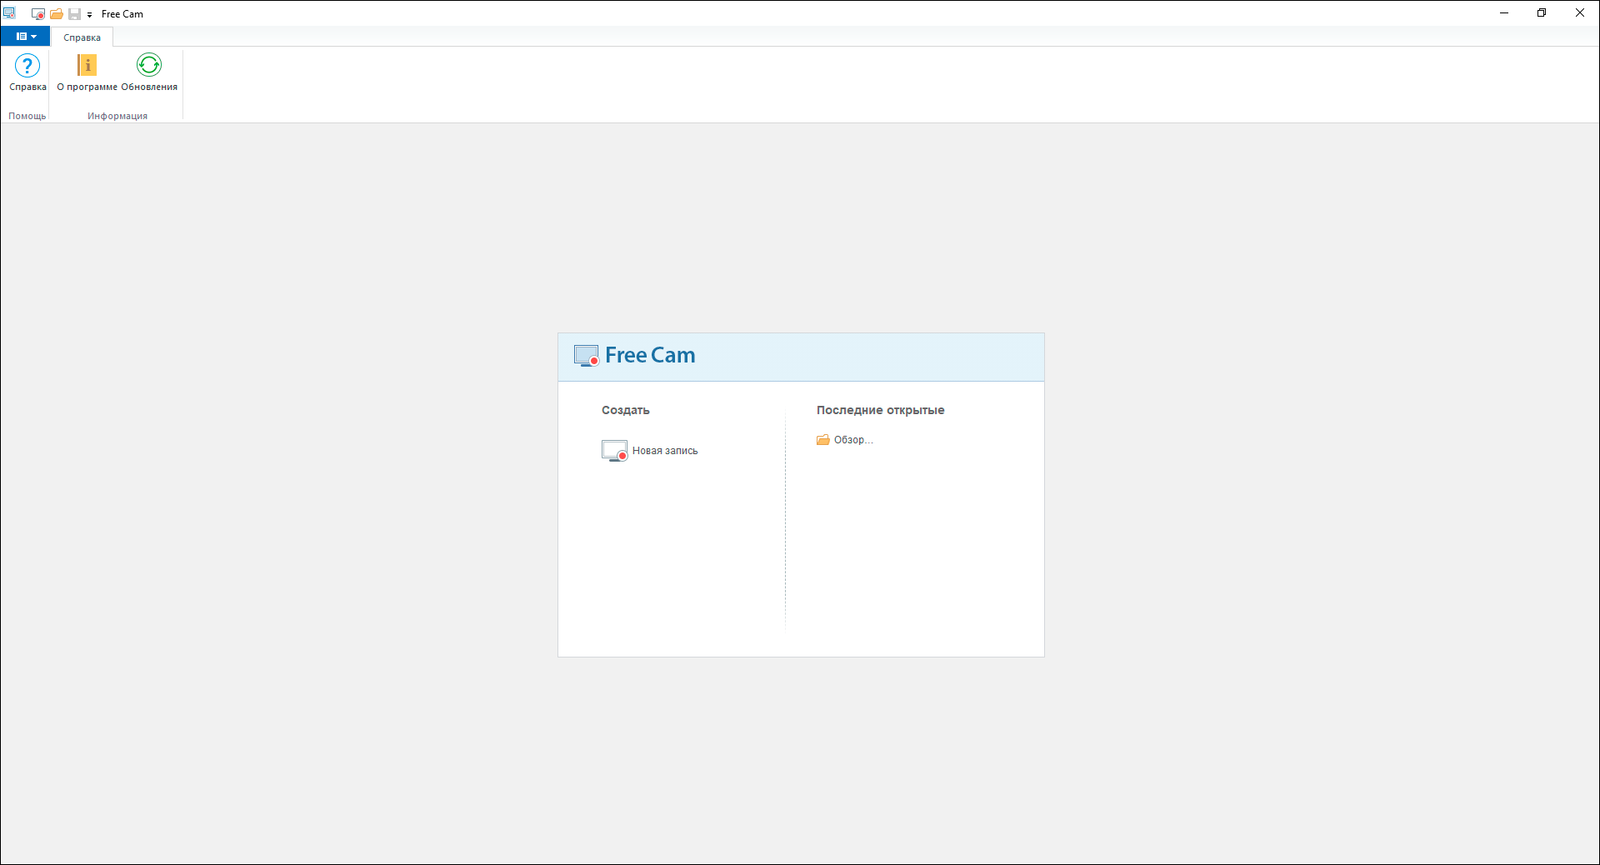Click the Free Cam title bar text
This screenshot has height=865, width=1600.
(x=122, y=14)
